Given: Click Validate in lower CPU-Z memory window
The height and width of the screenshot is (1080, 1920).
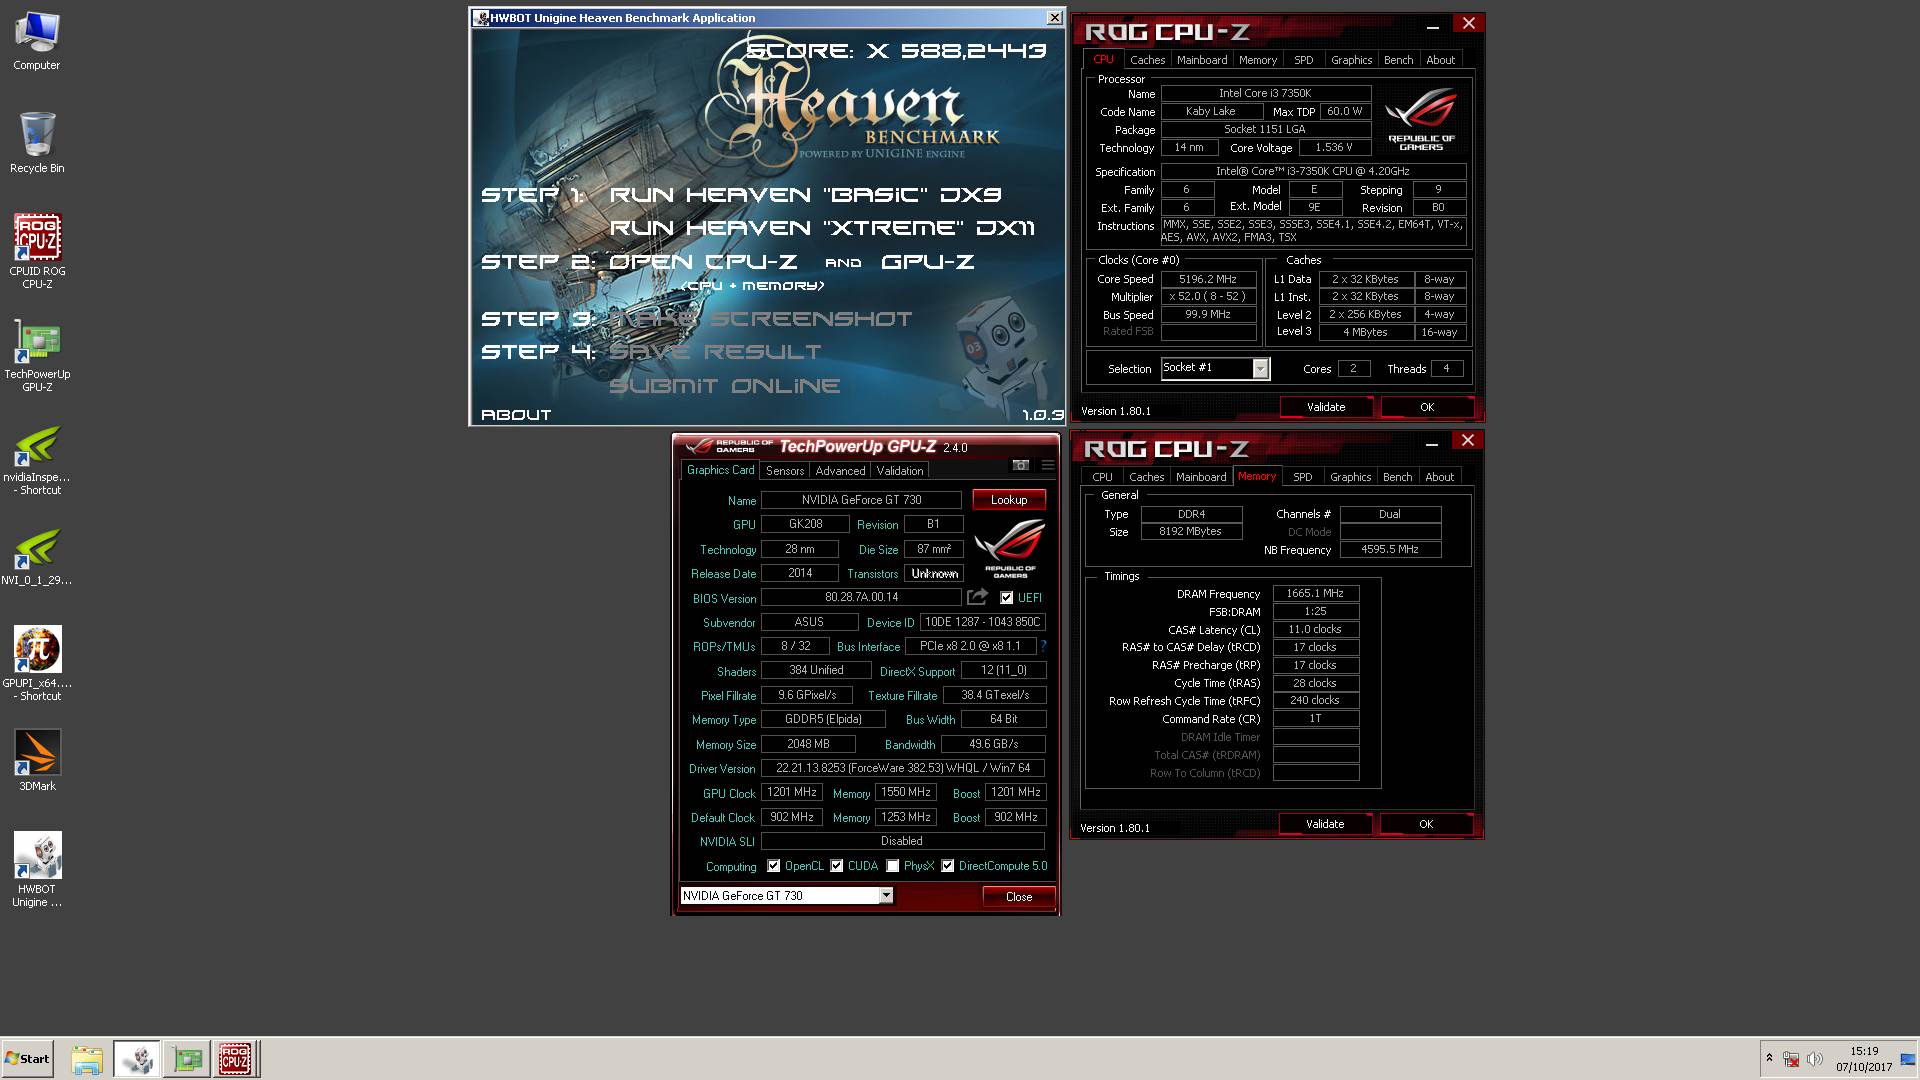Looking at the screenshot, I should [x=1325, y=824].
